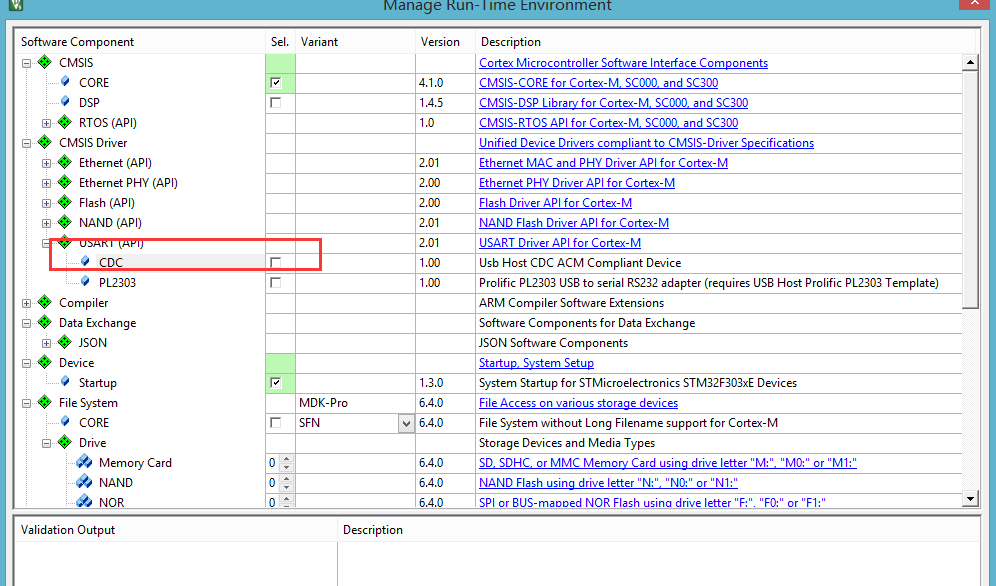The height and width of the screenshot is (586, 996).
Task: Click the blue component icon beside DSP
Action: pos(65,102)
